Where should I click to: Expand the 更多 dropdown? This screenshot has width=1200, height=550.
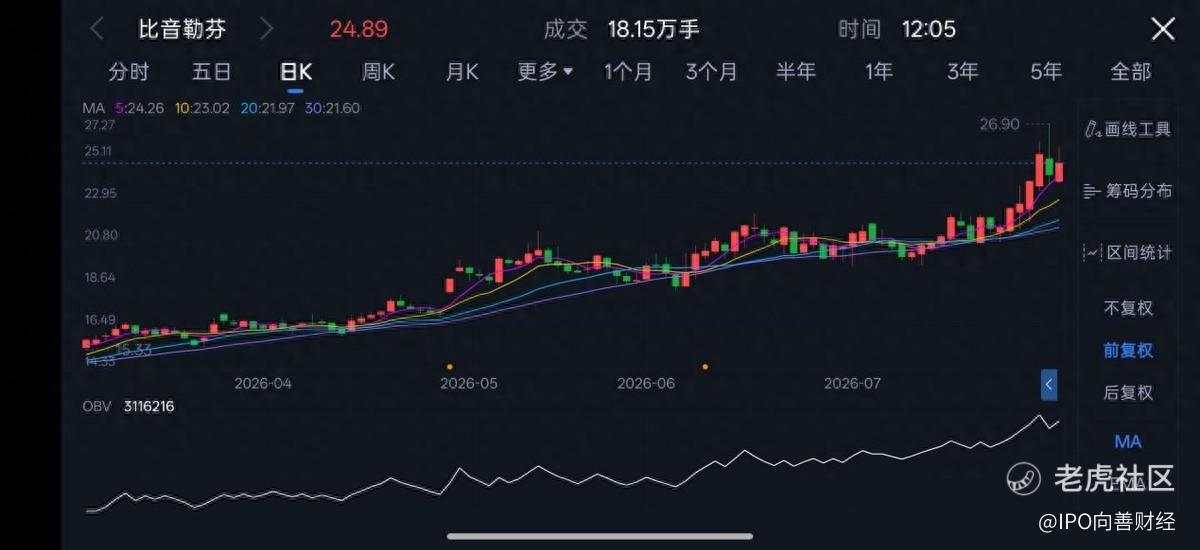[545, 72]
